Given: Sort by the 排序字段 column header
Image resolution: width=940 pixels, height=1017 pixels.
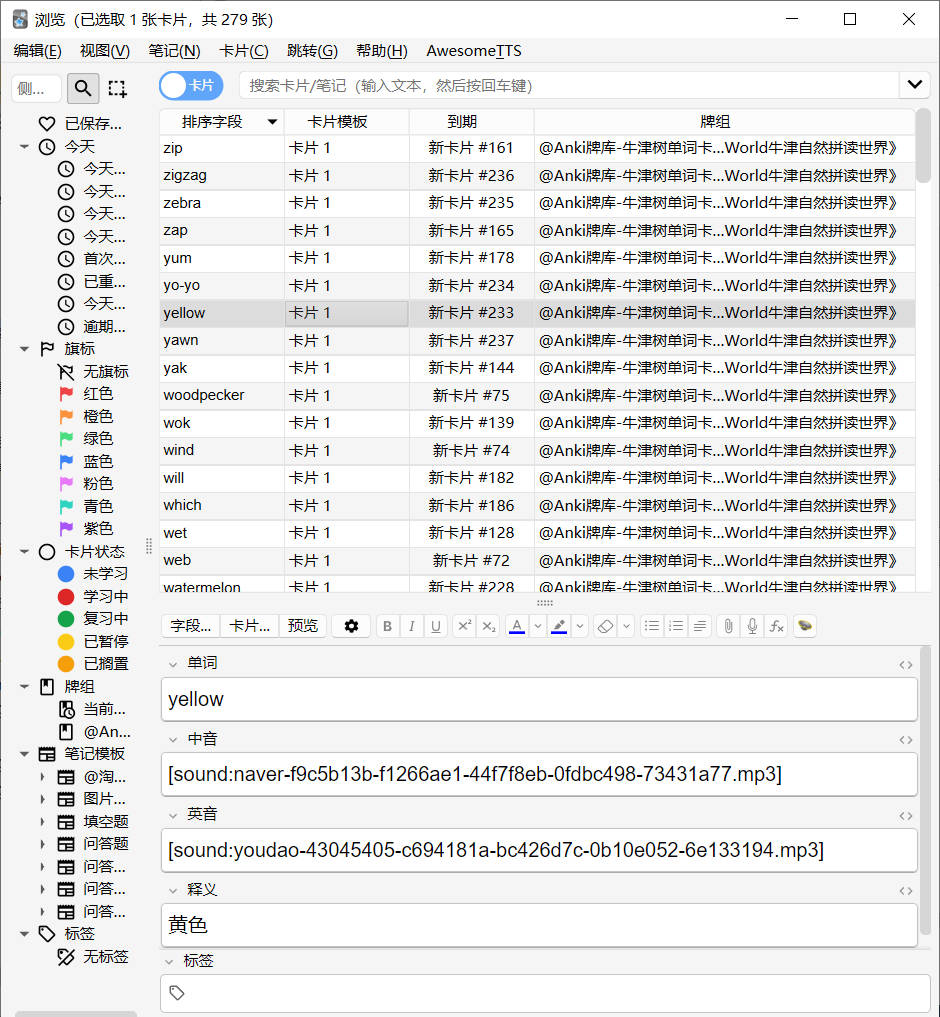Looking at the screenshot, I should click(221, 121).
